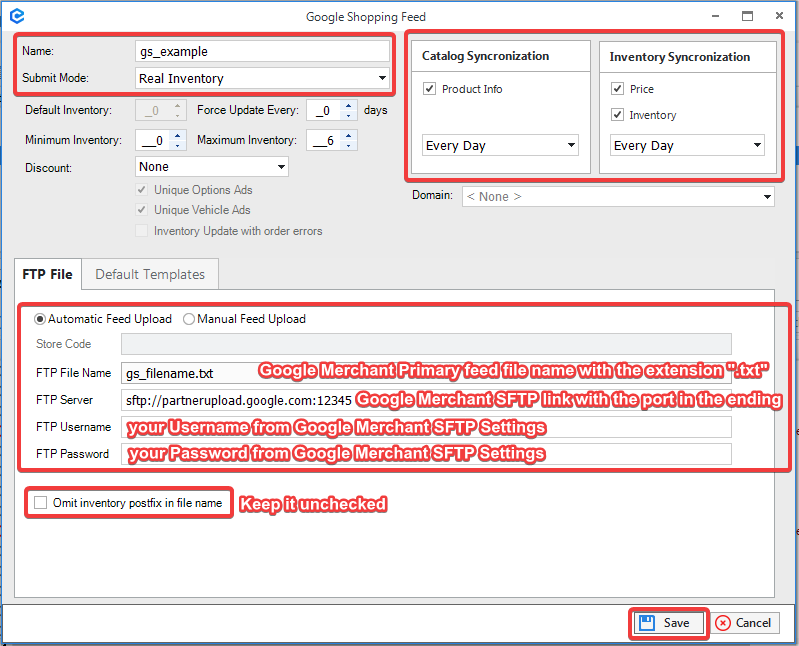799x646 pixels.
Task: Click the Force Update Every number field
Action: pyautogui.click(x=325, y=111)
